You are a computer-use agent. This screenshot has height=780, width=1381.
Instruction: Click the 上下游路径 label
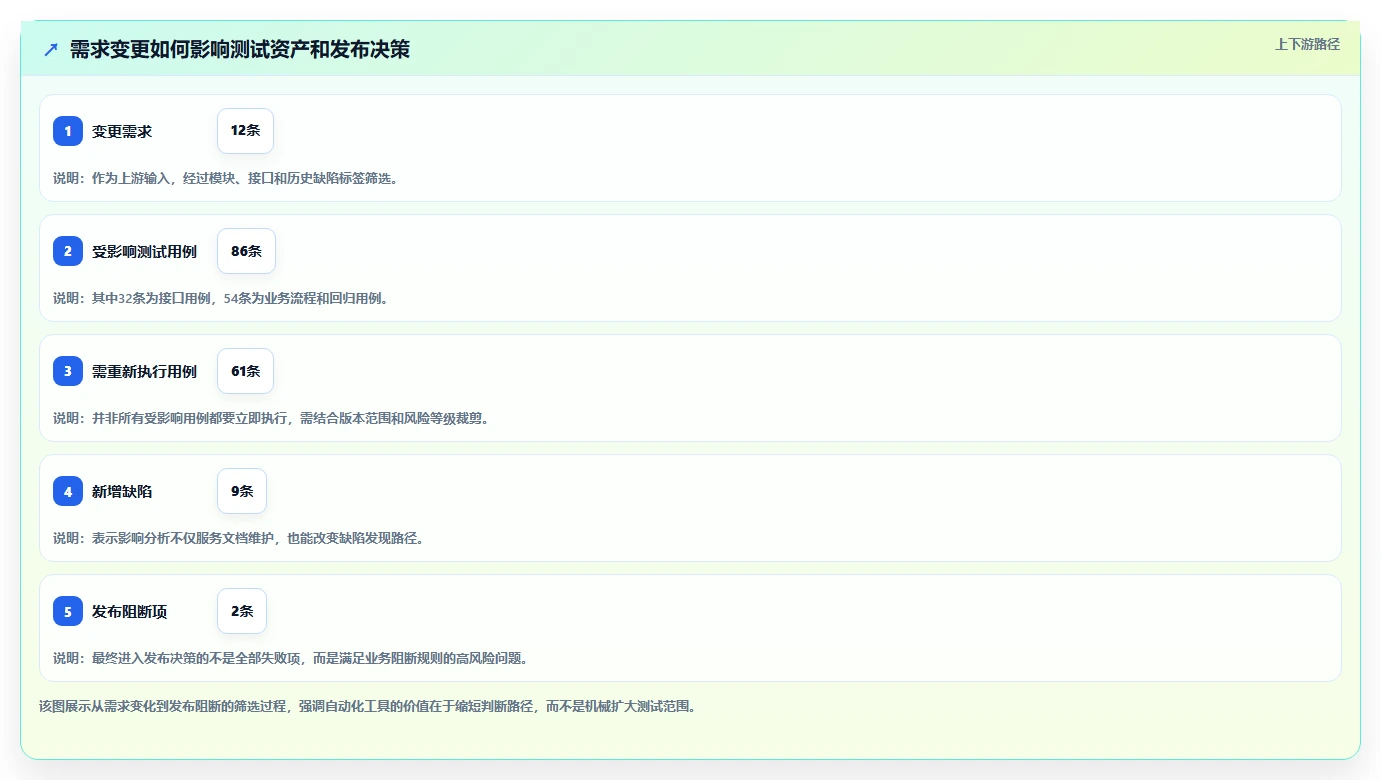[x=1307, y=44]
